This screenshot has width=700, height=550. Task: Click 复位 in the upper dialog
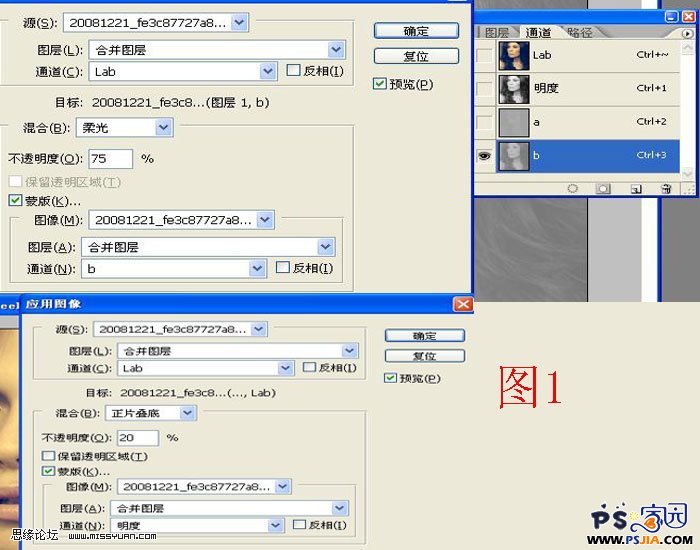[x=416, y=56]
